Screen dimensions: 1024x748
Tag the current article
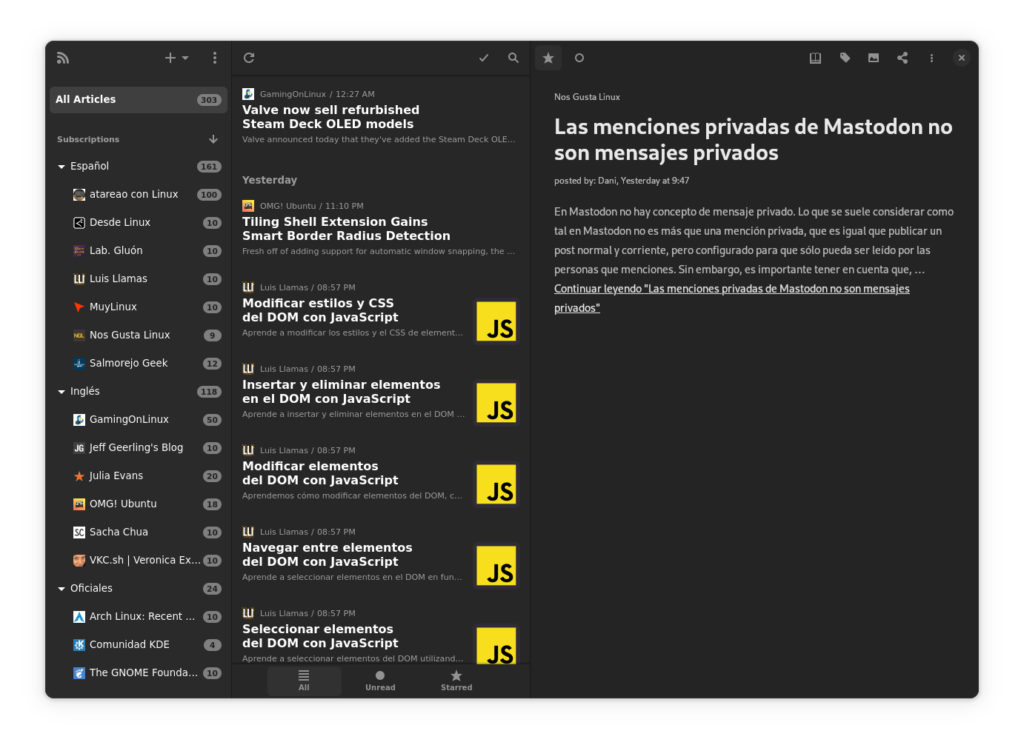(844, 58)
